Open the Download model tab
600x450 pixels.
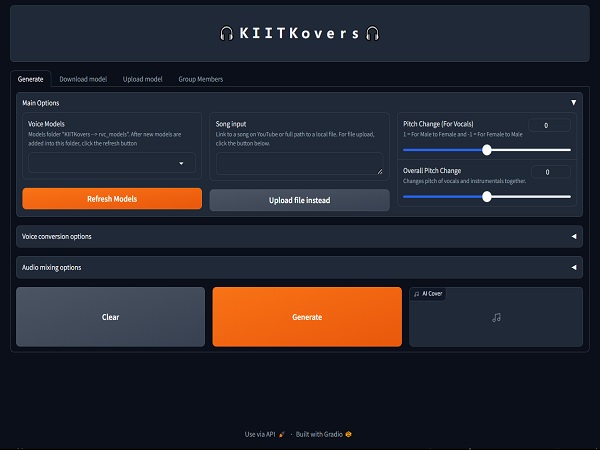point(83,79)
